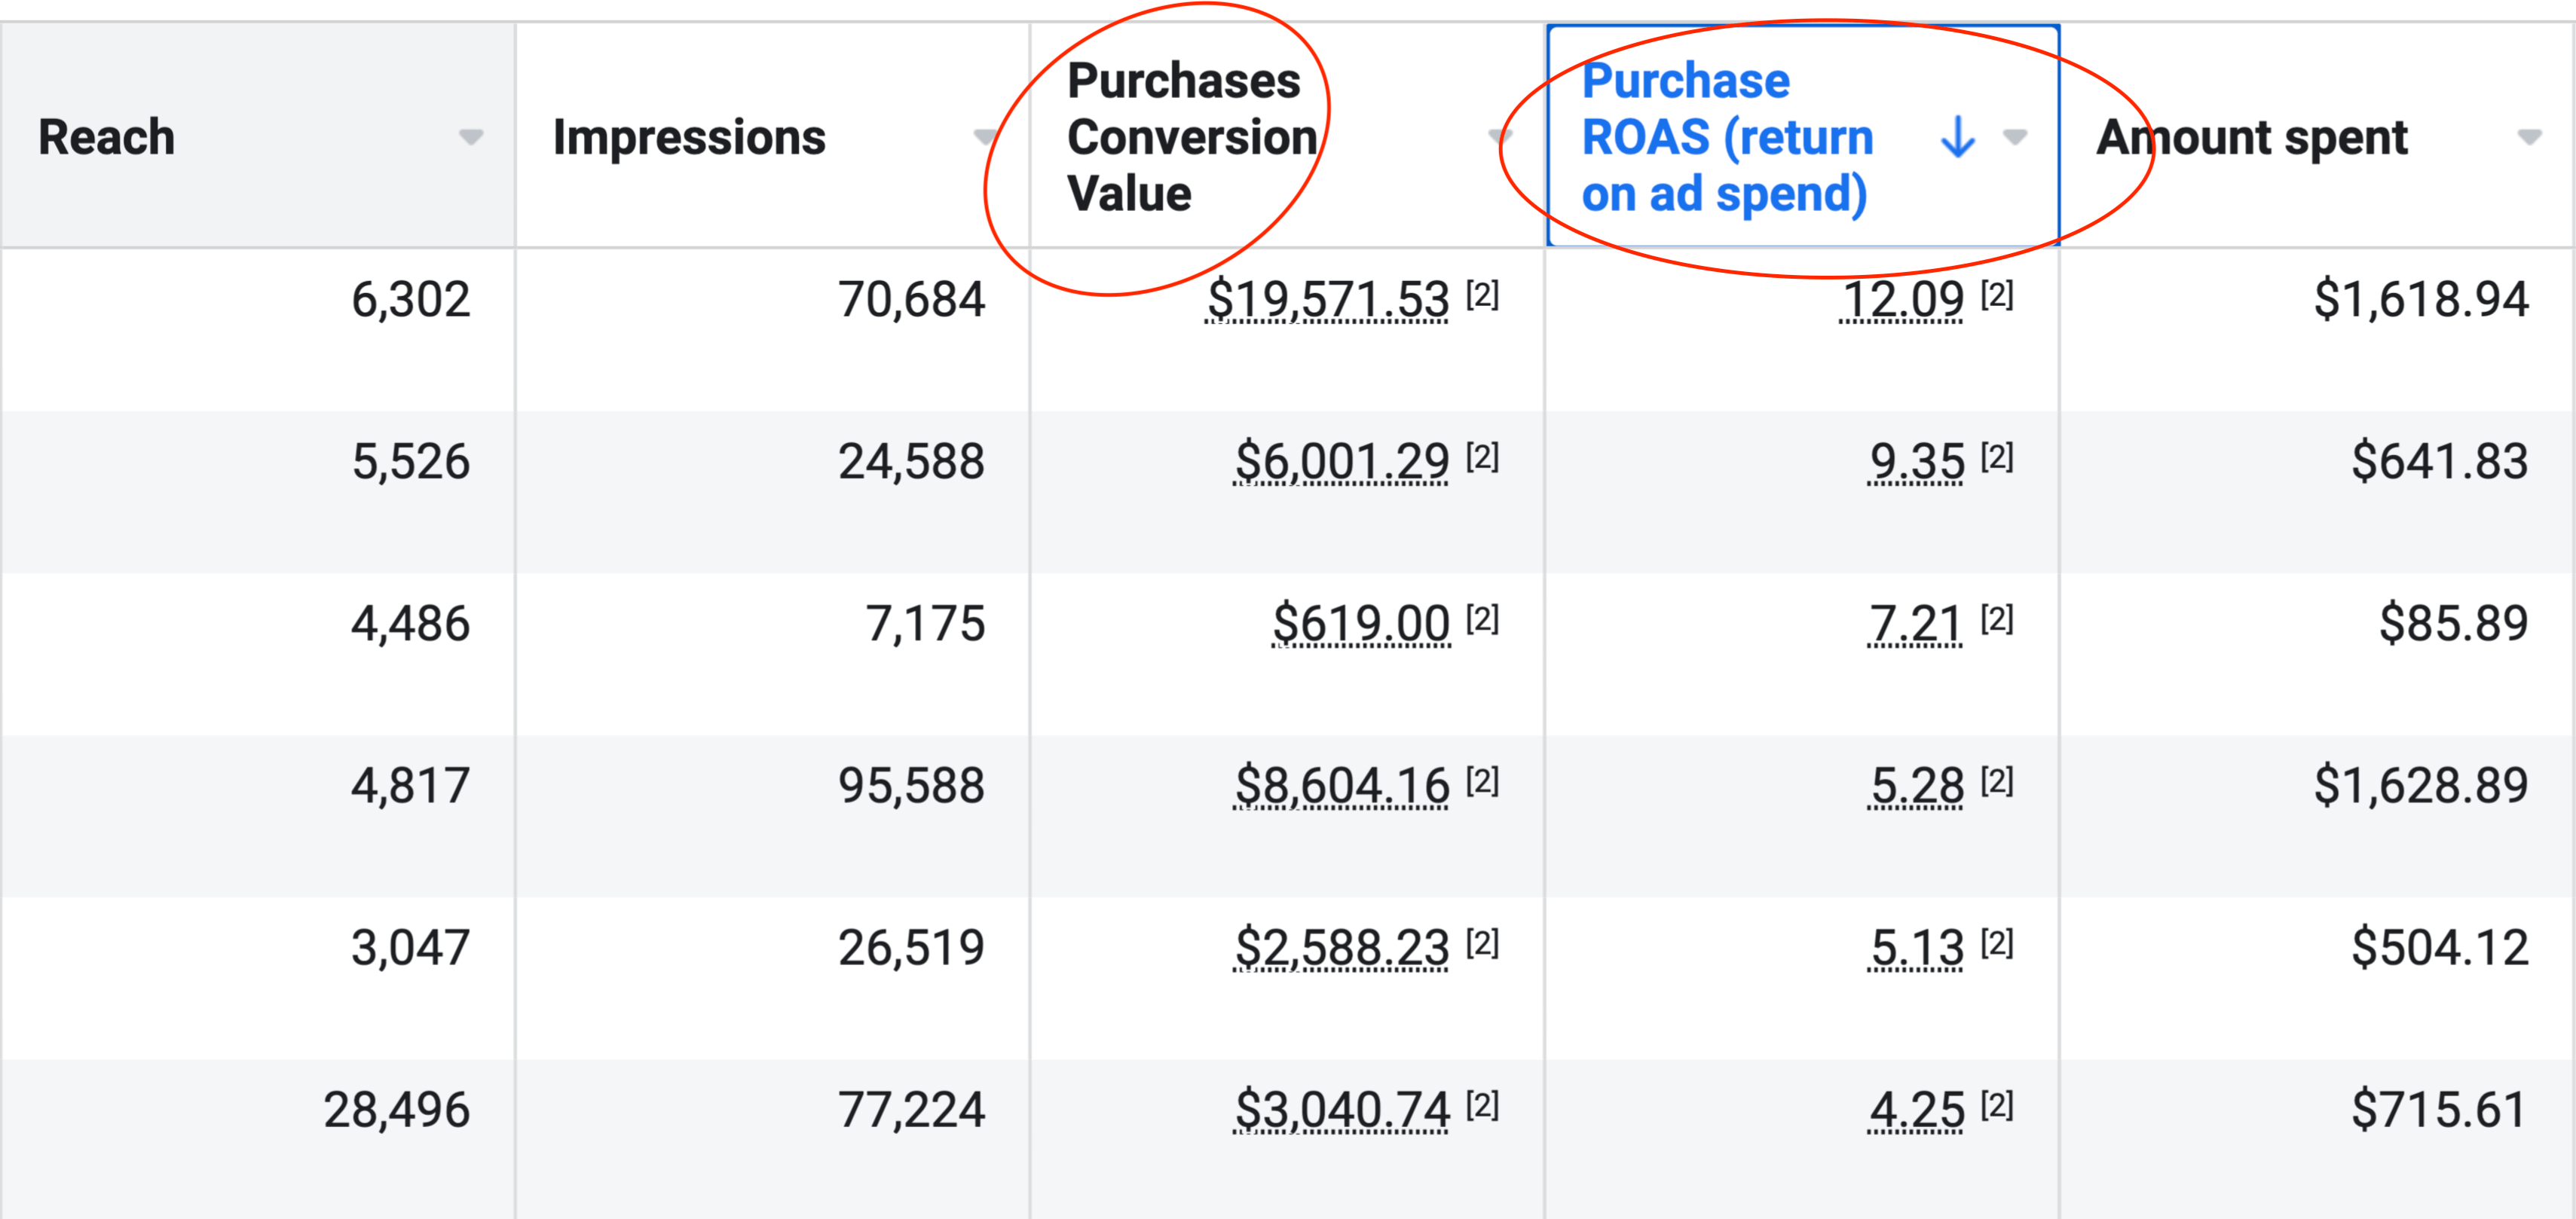This screenshot has height=1219, width=2576.
Task: Open the Purchase ROAS column dropdown arrow
Action: coord(2015,137)
